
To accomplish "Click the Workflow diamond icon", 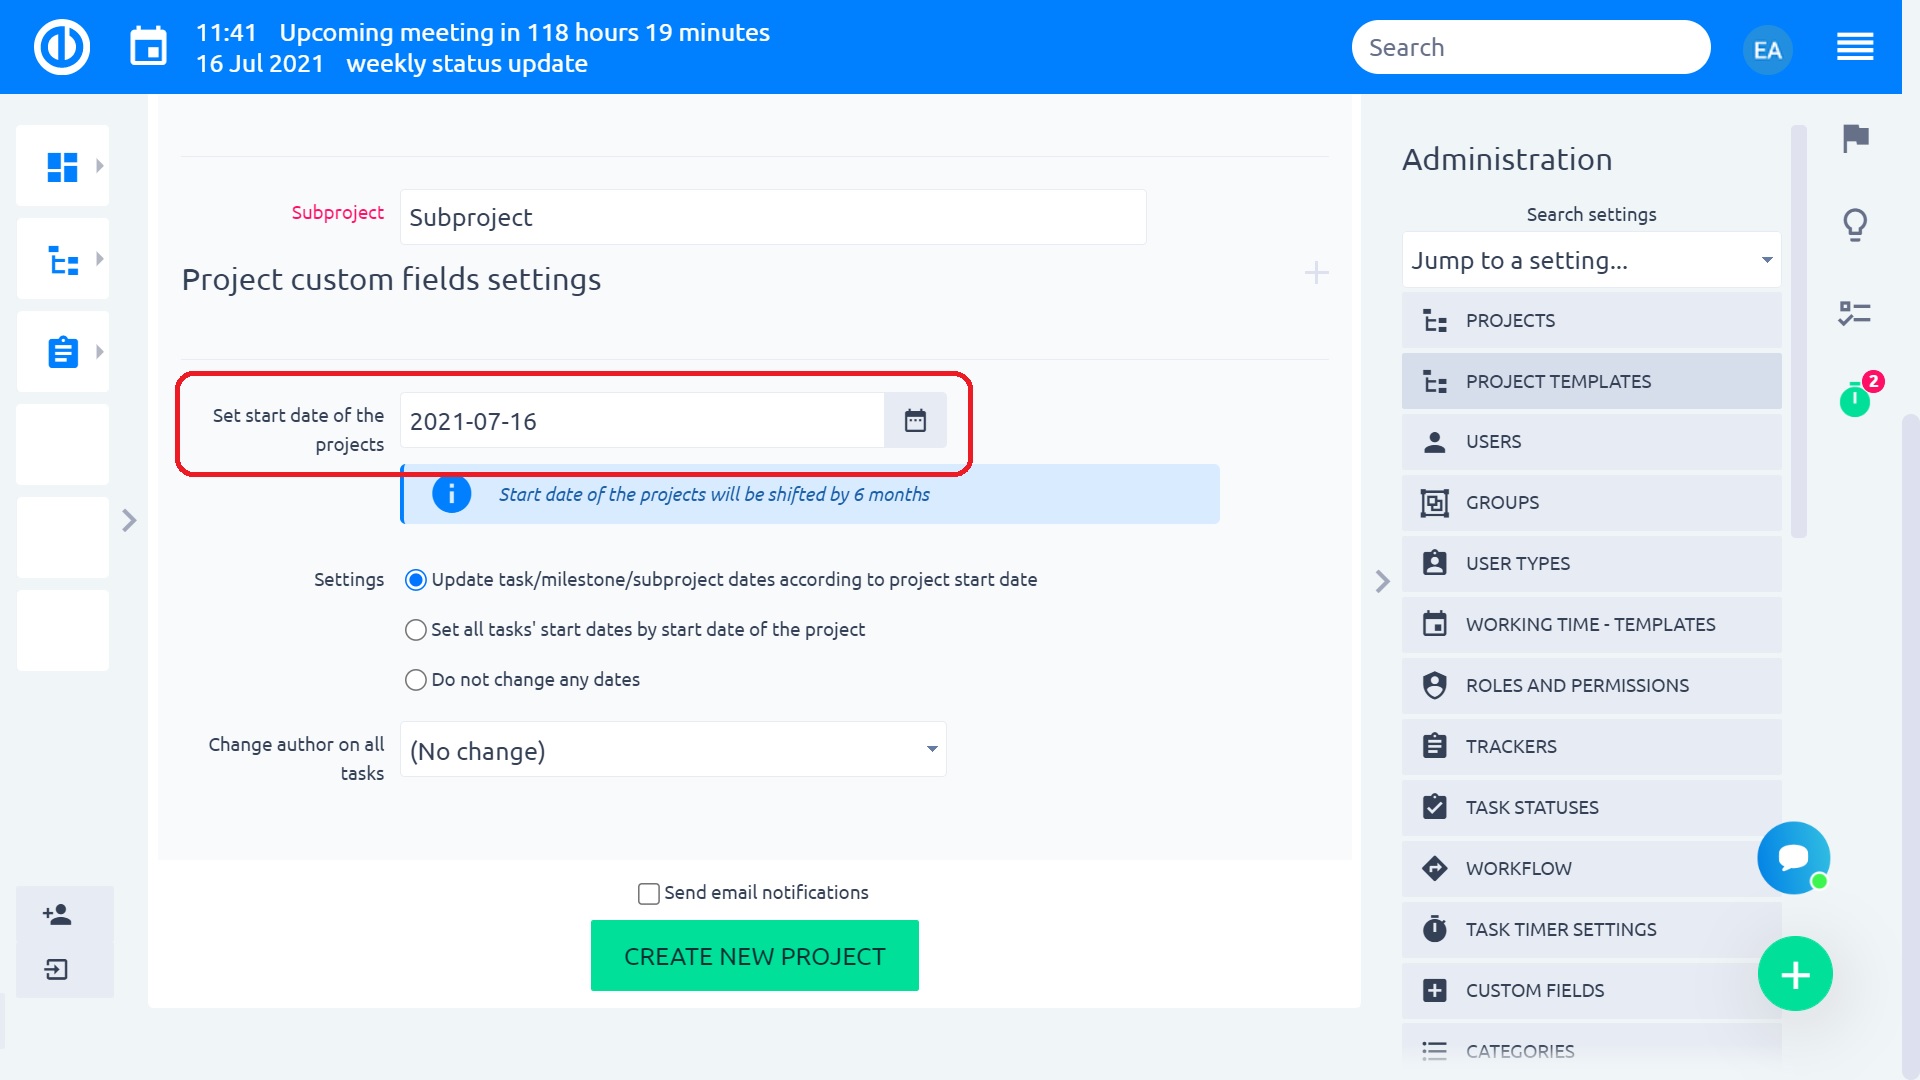I will click(1434, 868).
